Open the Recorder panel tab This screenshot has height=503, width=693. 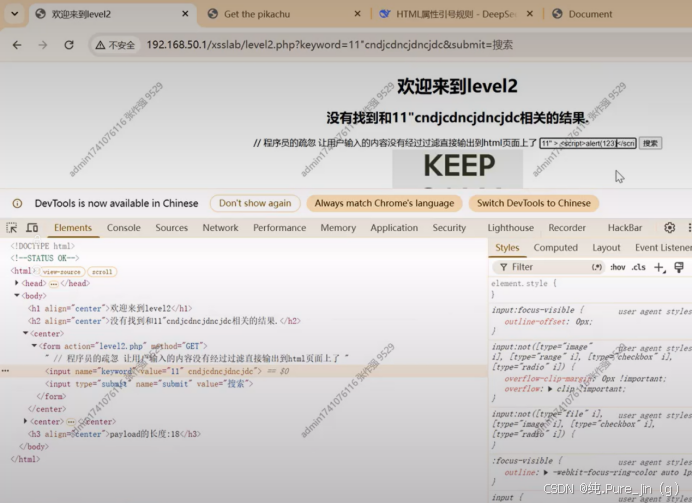tap(567, 228)
